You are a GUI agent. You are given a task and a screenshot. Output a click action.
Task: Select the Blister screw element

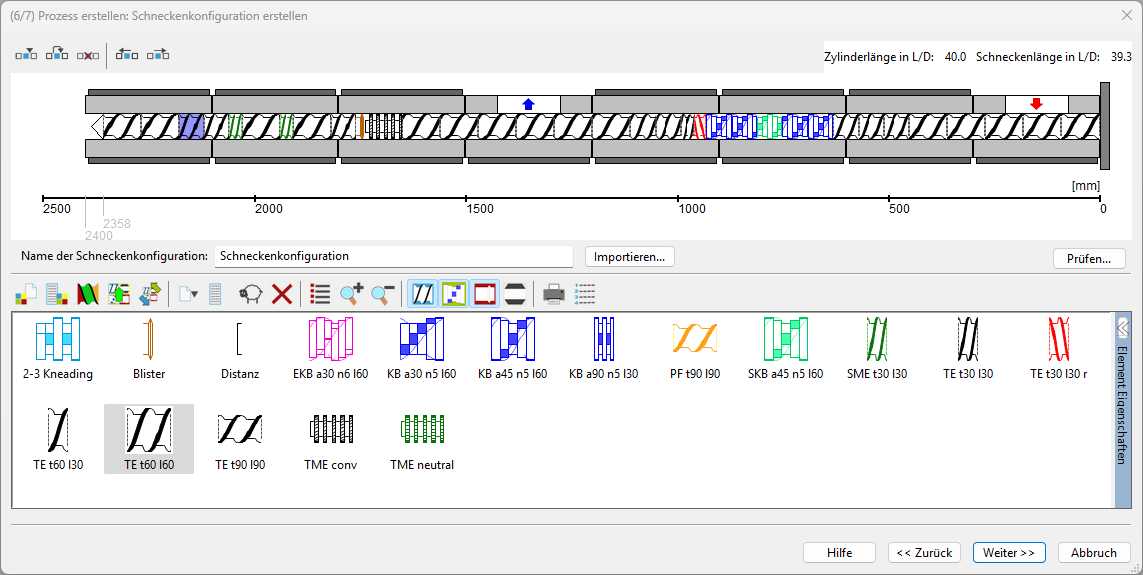149,348
